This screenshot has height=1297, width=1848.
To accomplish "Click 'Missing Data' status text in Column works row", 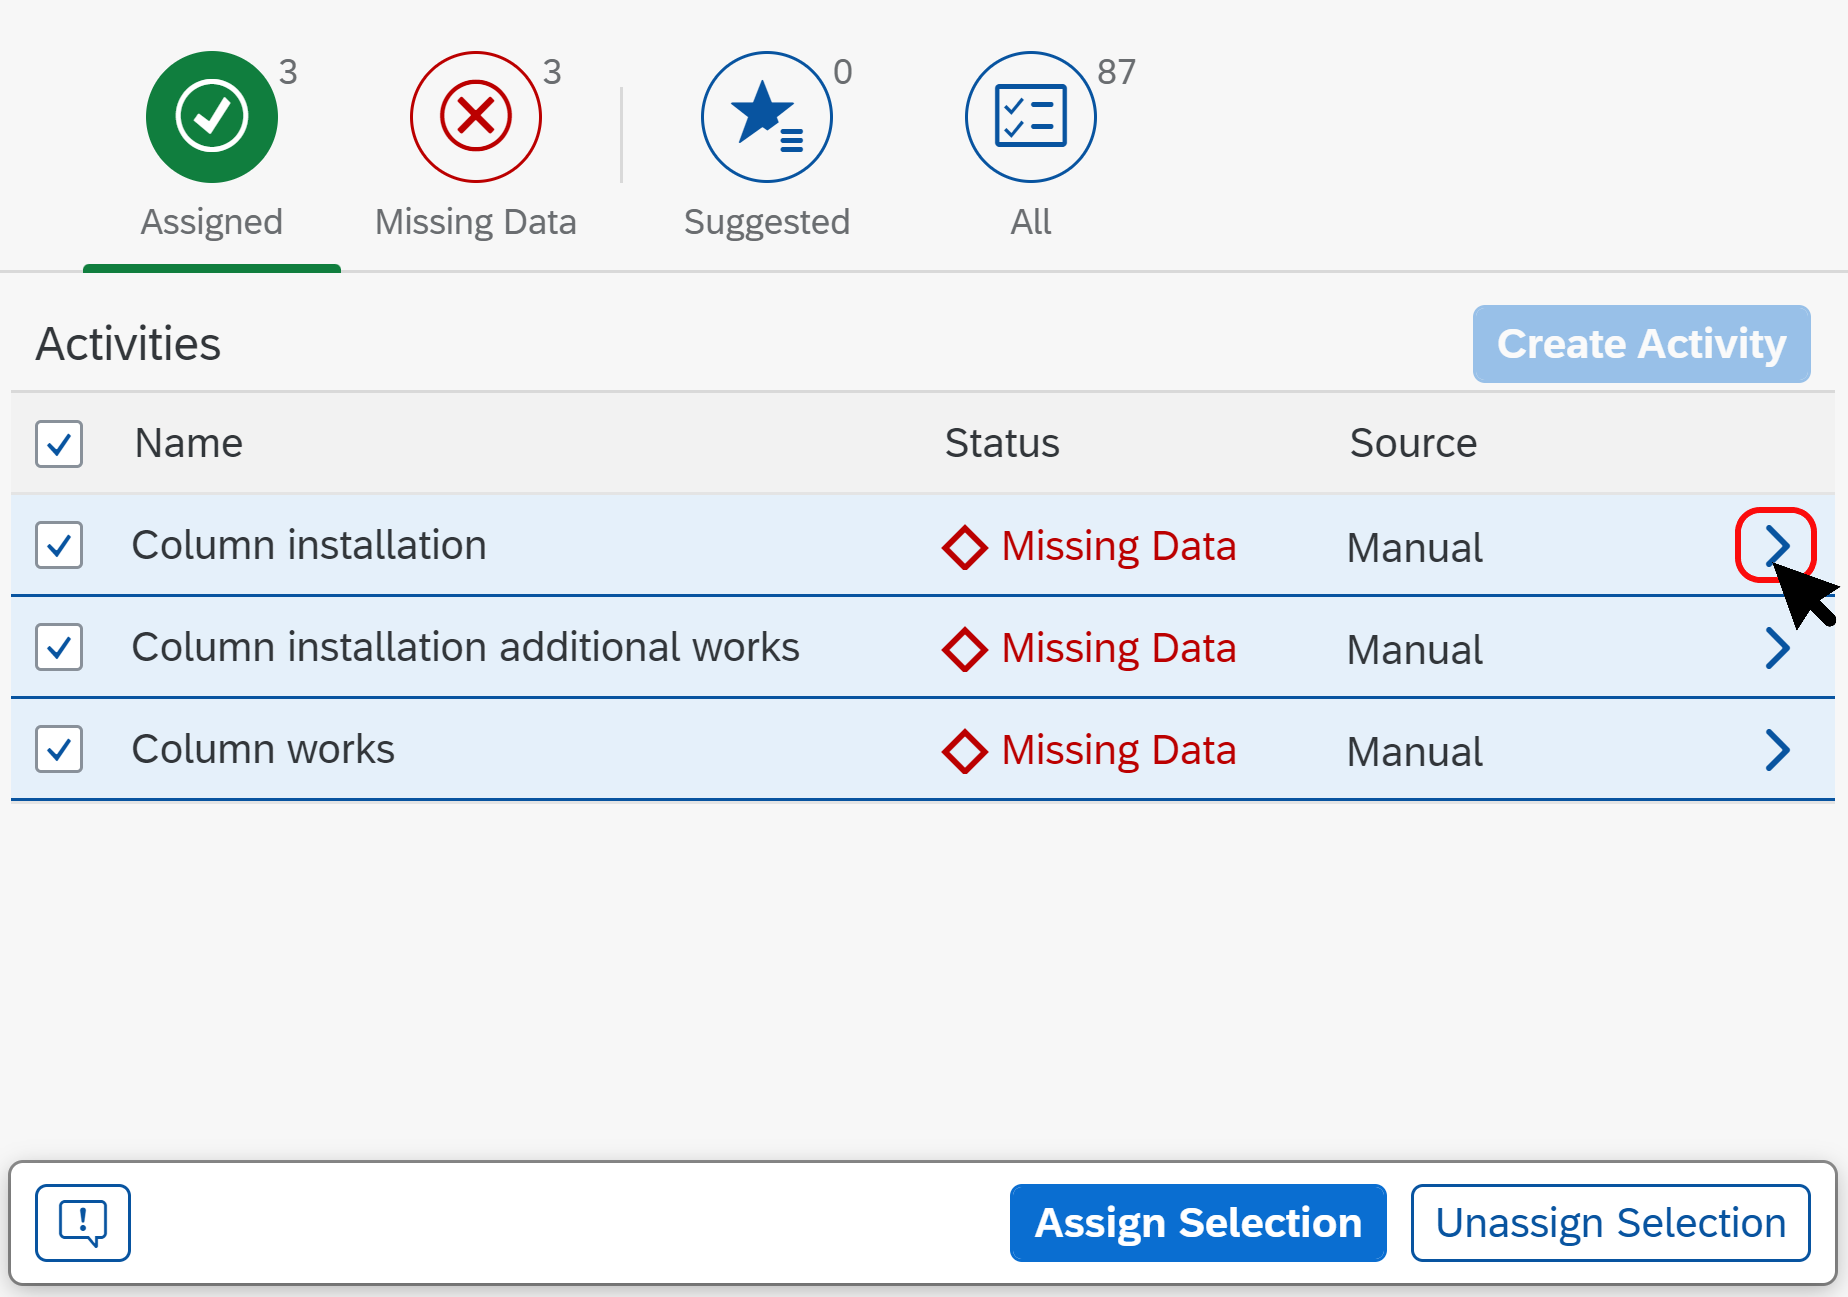I will click(1119, 751).
